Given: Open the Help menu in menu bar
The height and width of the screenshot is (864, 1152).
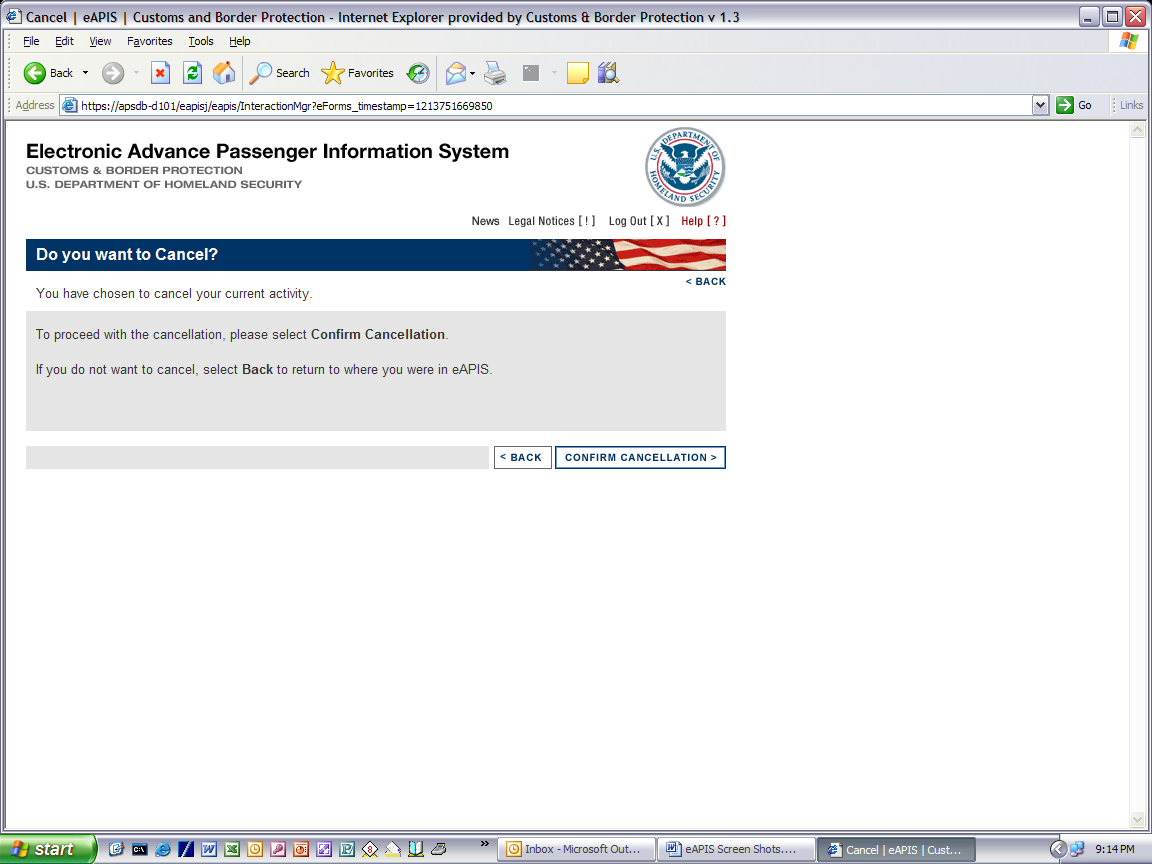Looking at the screenshot, I should (240, 41).
